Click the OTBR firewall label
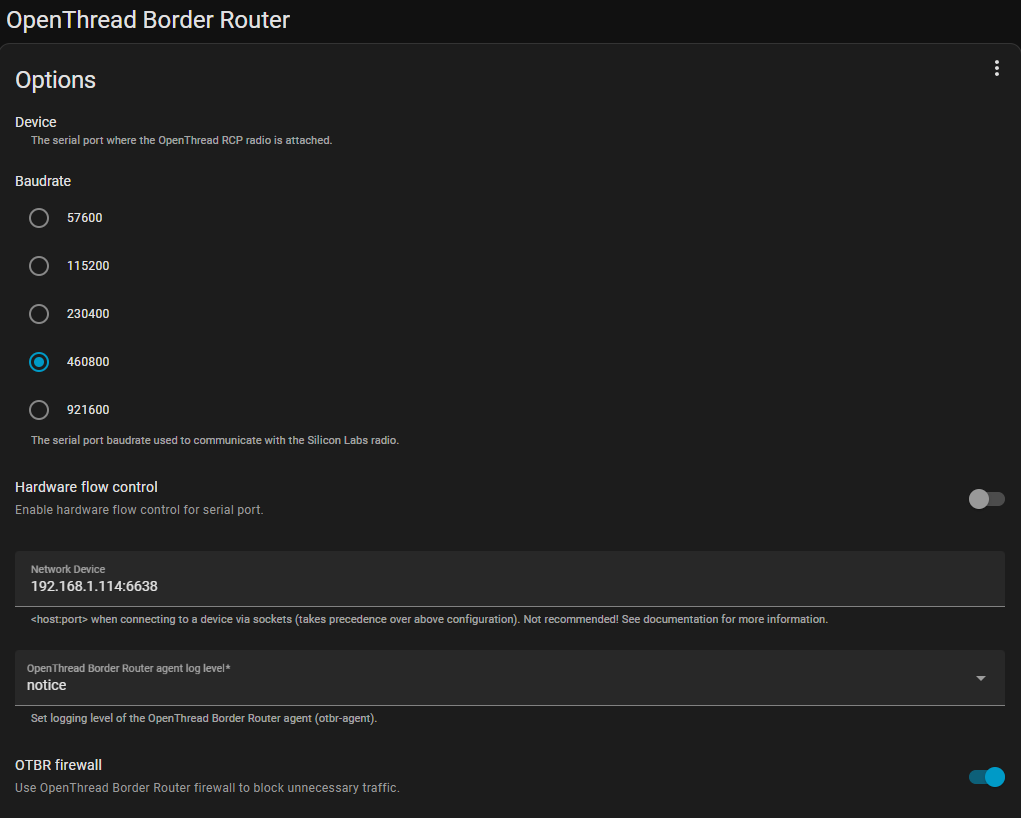The height and width of the screenshot is (818, 1021). pyautogui.click(x=59, y=765)
